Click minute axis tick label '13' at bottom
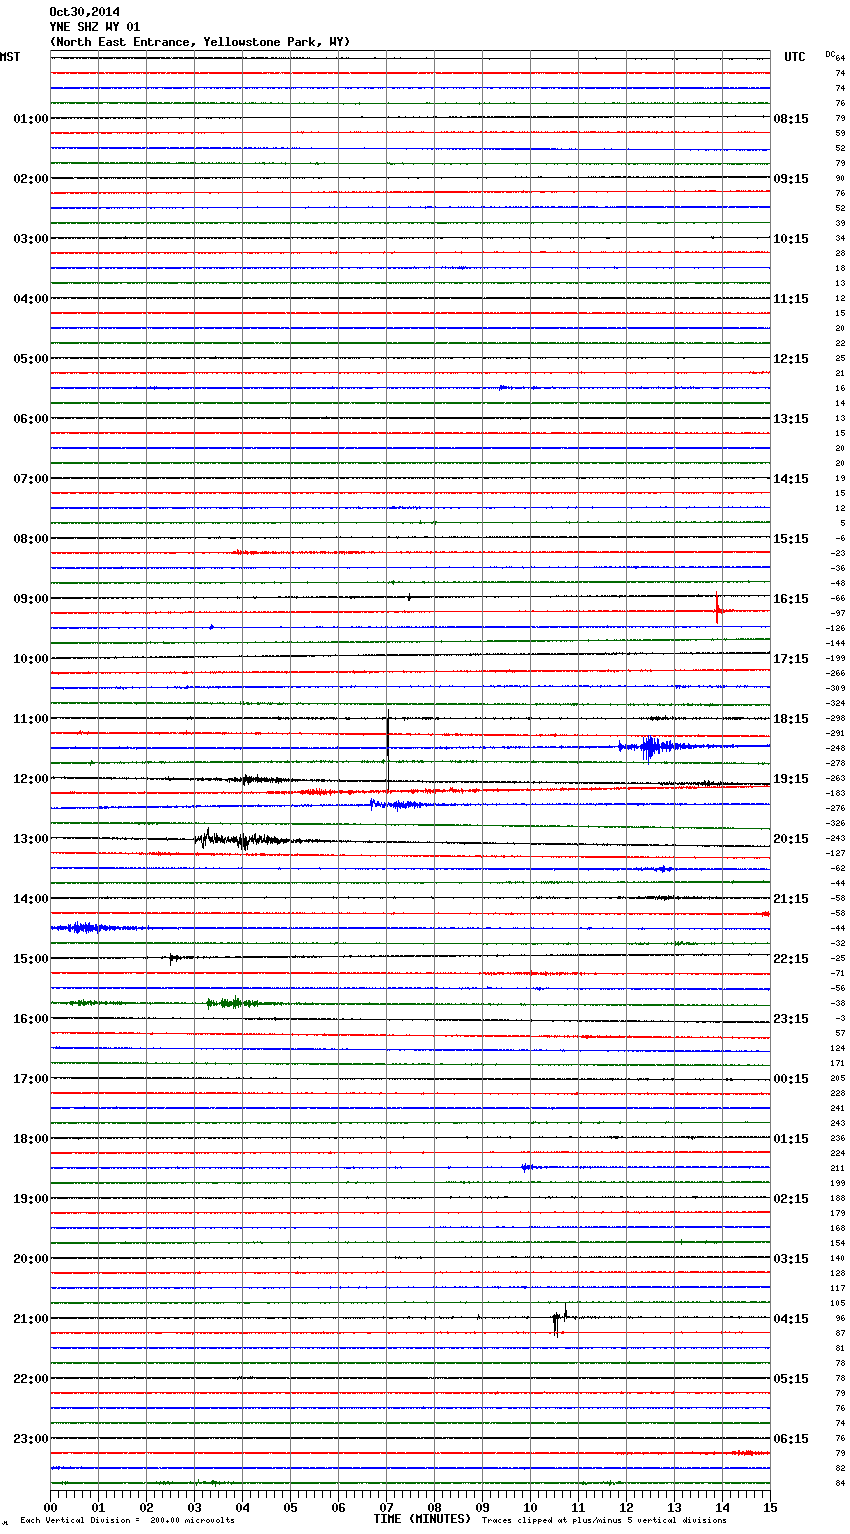This screenshot has width=850, height=1534. tap(674, 1507)
